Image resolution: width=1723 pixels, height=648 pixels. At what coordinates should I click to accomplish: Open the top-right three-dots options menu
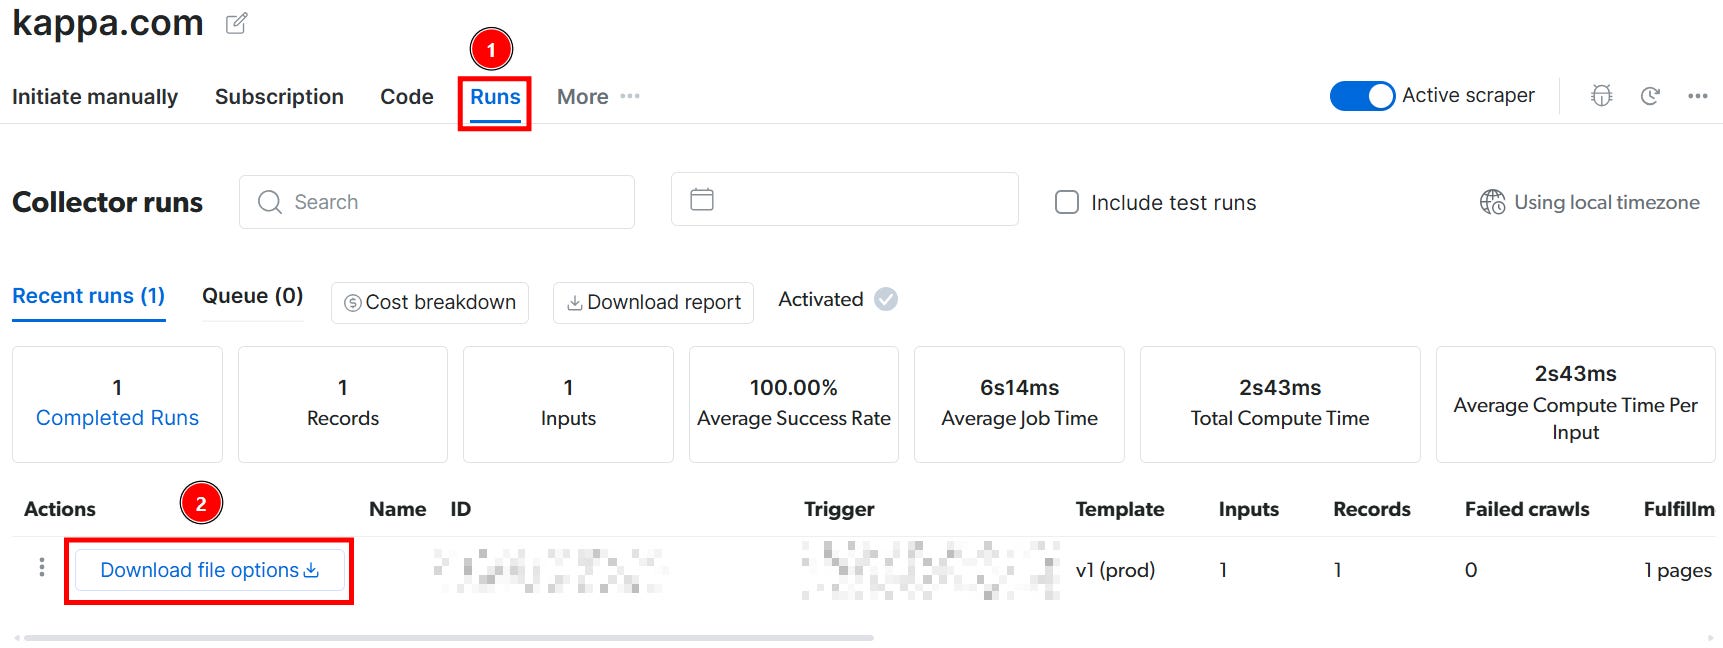click(x=1698, y=96)
